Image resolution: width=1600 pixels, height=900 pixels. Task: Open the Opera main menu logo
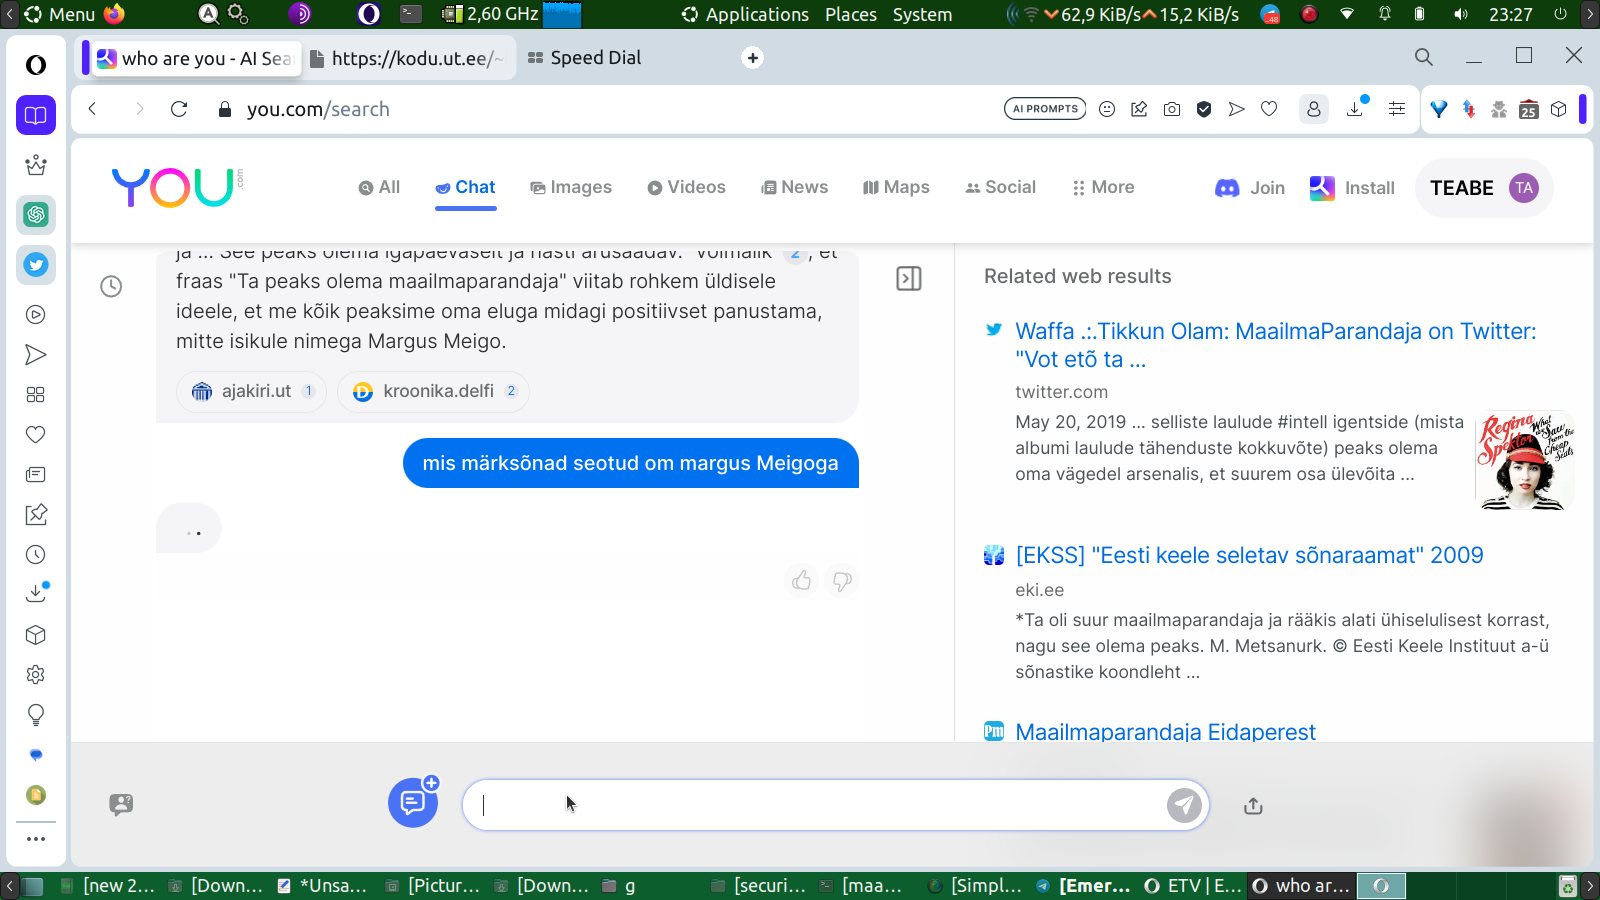pyautogui.click(x=36, y=65)
